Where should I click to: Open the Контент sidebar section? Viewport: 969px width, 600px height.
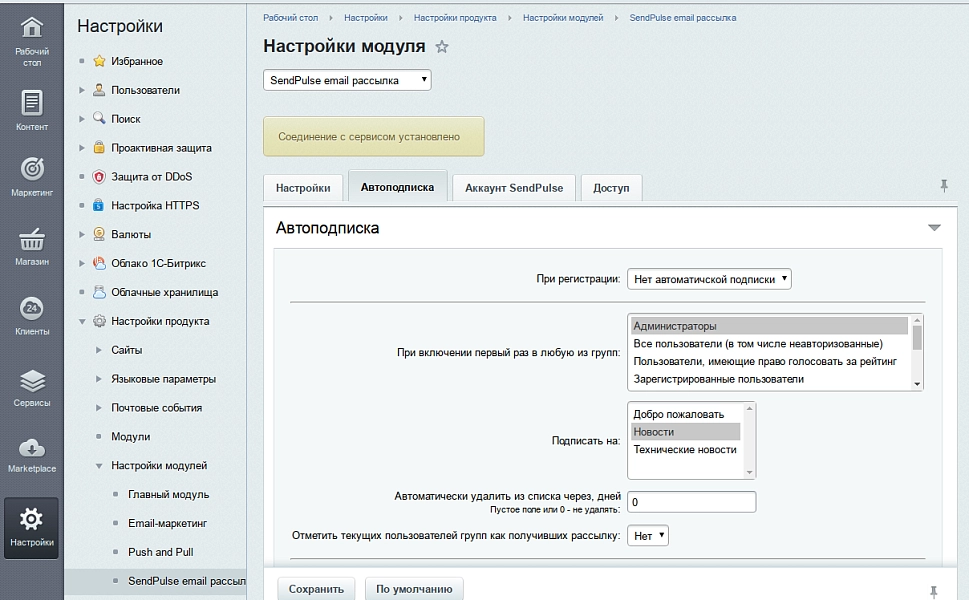pos(32,111)
